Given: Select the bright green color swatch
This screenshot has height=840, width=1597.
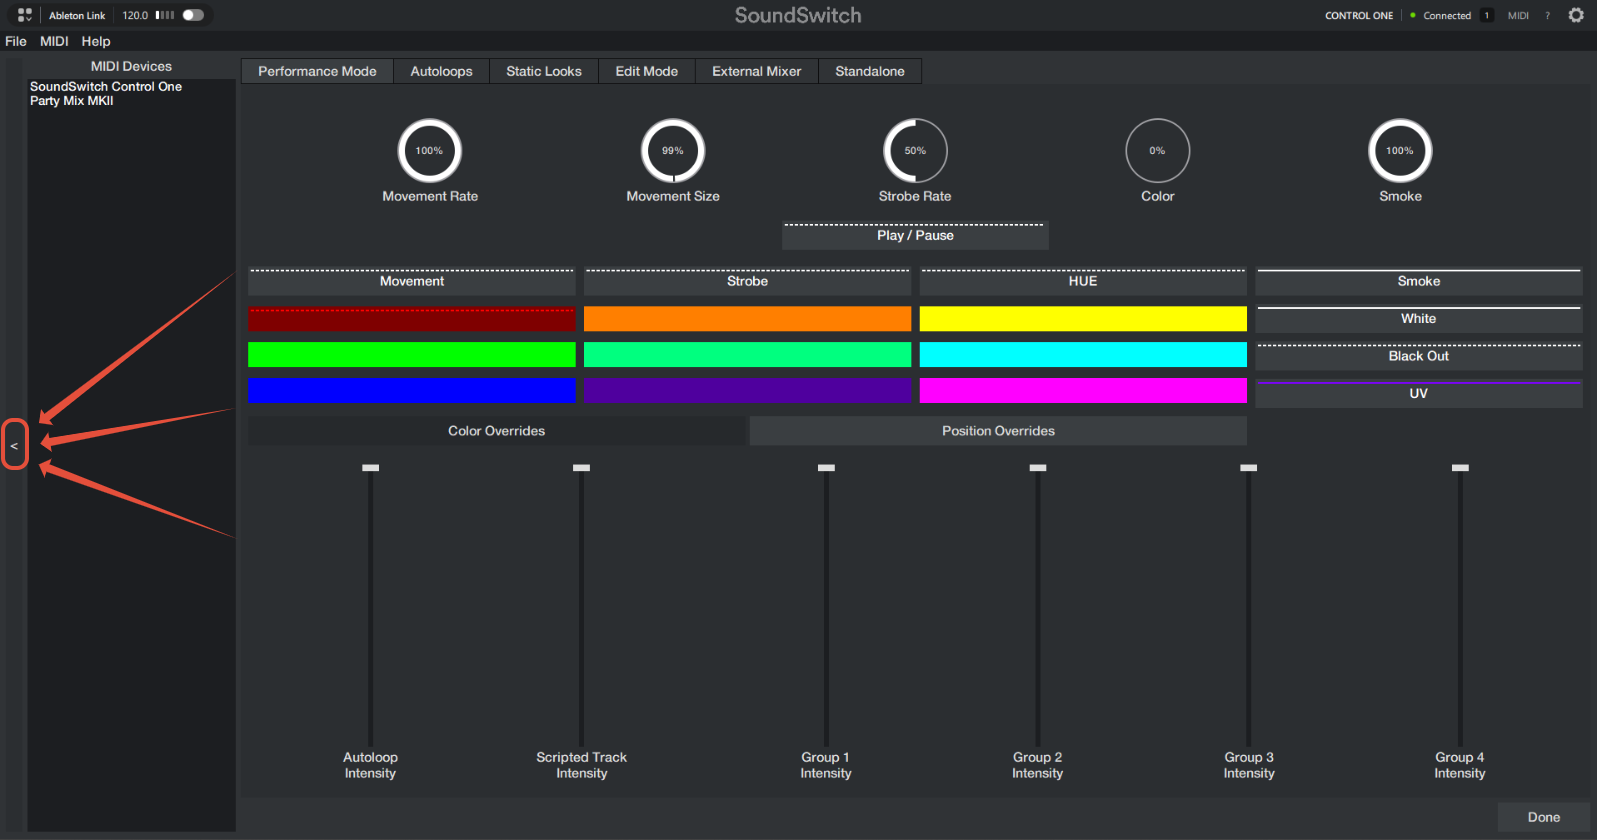Looking at the screenshot, I should click(x=412, y=355).
